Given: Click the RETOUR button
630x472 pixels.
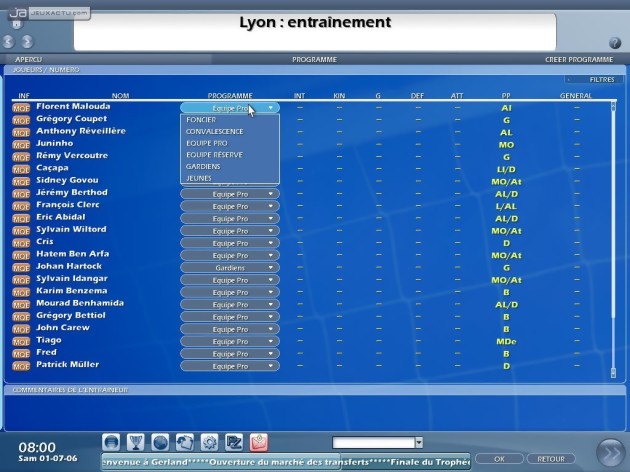Looking at the screenshot, I should pyautogui.click(x=551, y=459).
